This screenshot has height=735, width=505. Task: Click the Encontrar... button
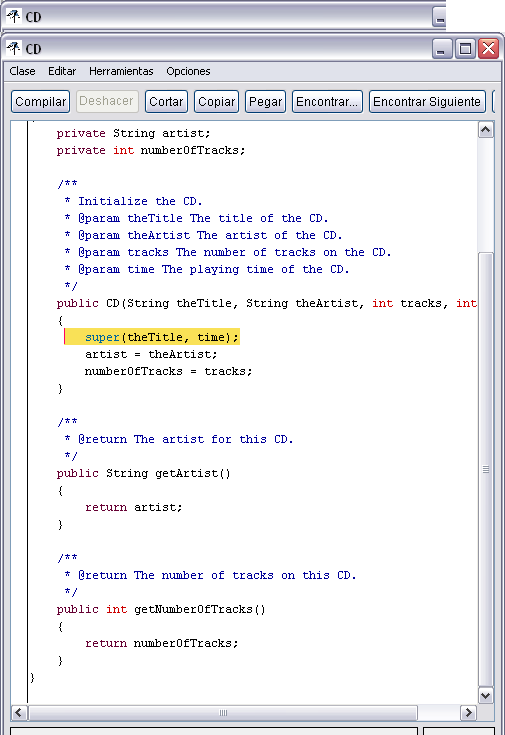(x=327, y=102)
